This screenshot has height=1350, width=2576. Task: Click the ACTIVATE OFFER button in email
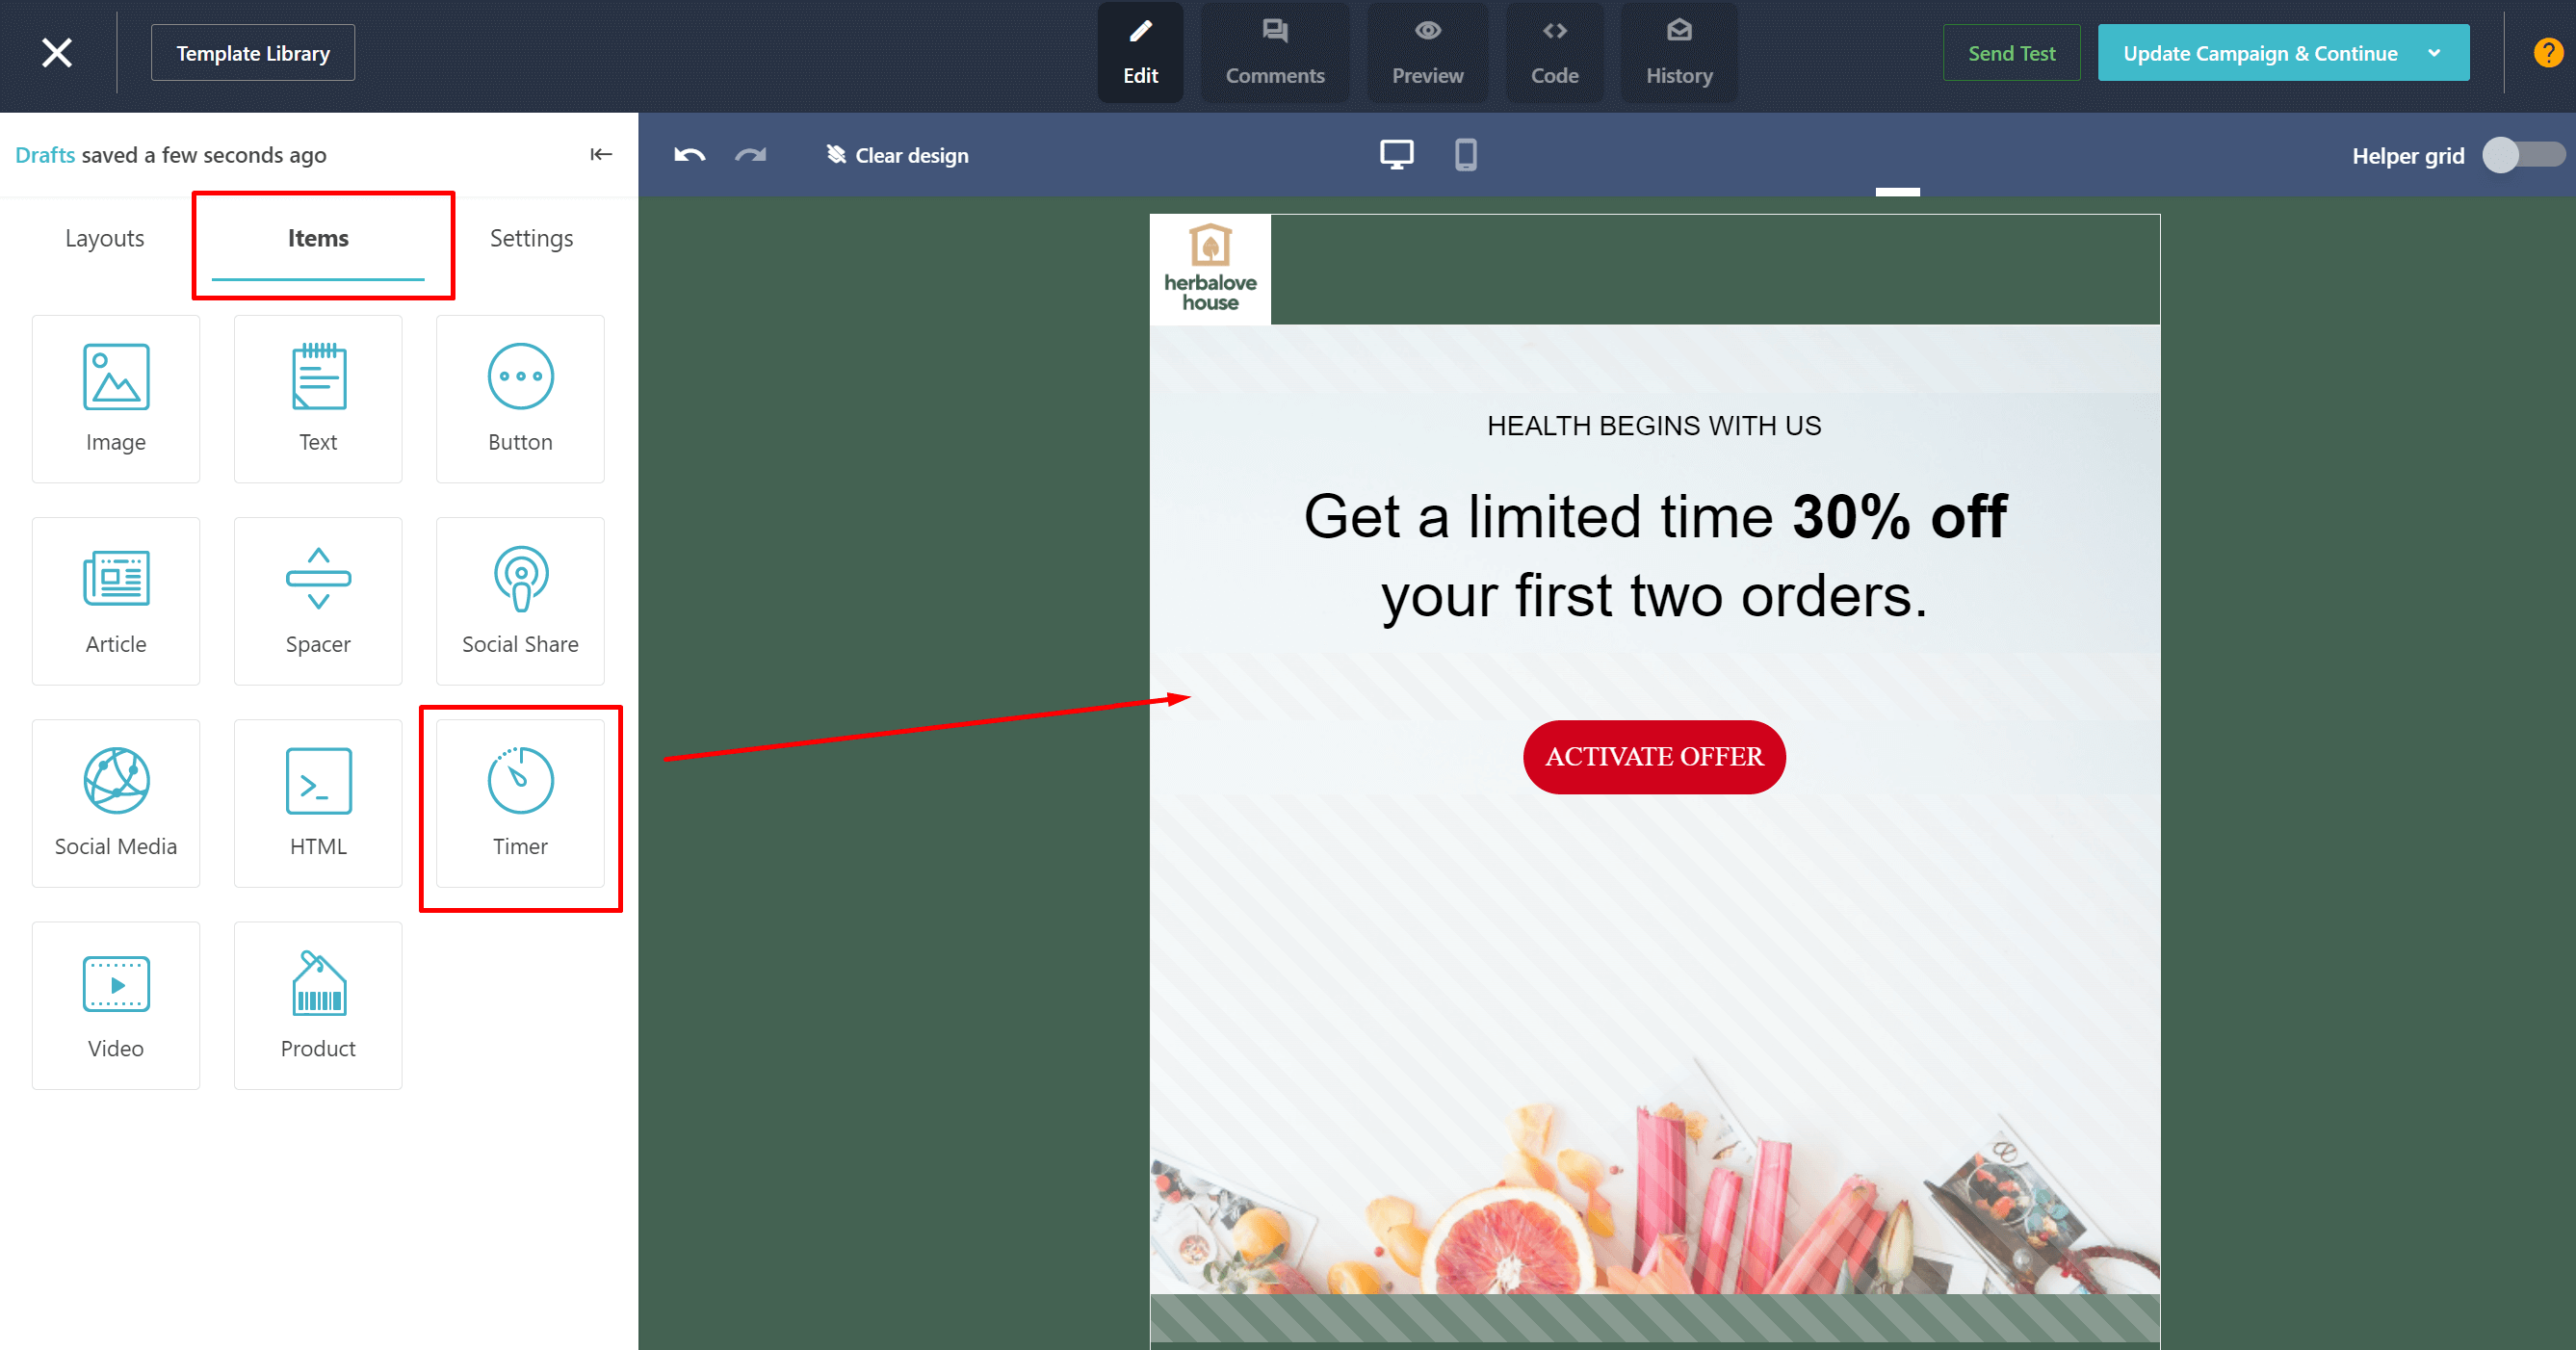1654,757
